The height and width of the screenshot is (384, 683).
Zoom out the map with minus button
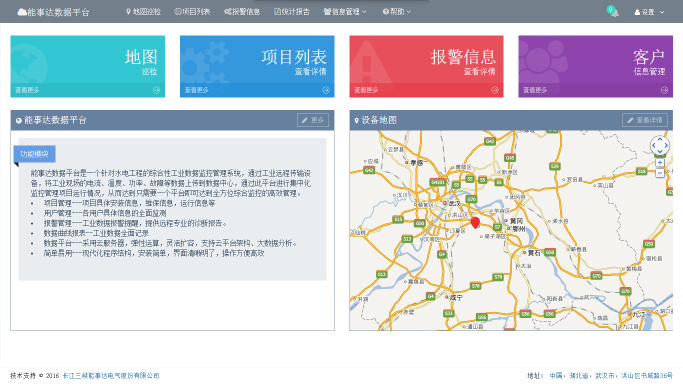pos(660,173)
